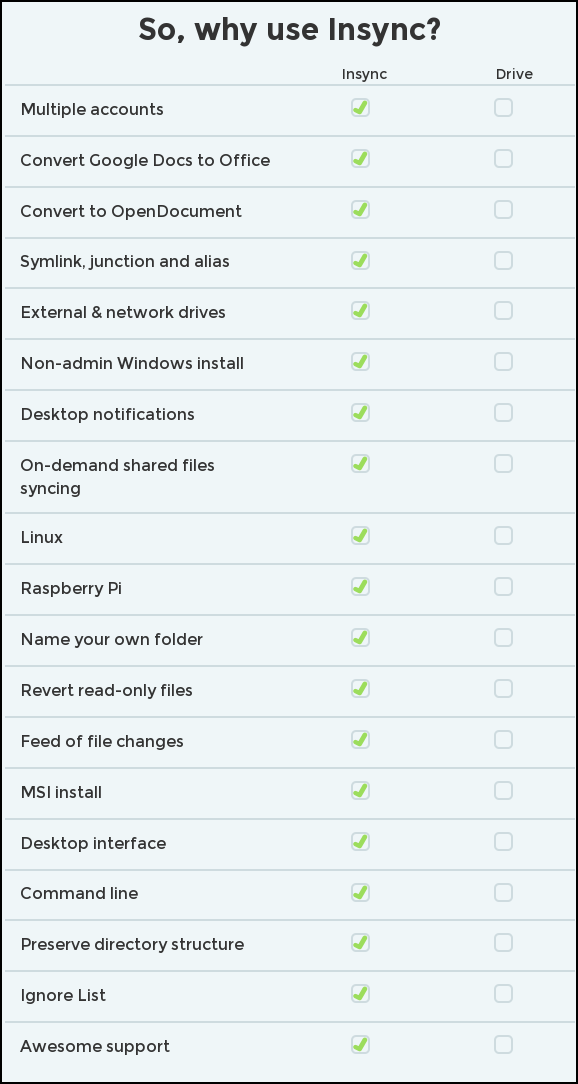Toggle Insync checkbox for Awesome support
578x1084 pixels.
point(360,1045)
